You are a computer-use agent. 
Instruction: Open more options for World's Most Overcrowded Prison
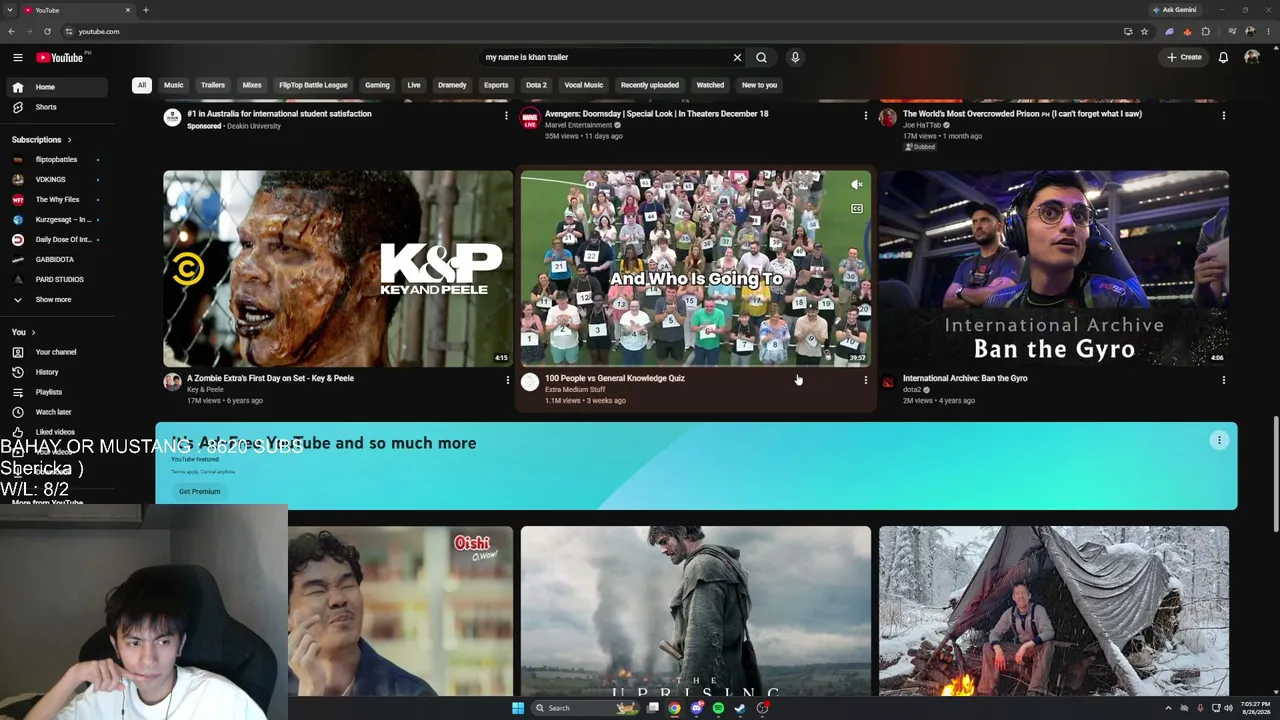pyautogui.click(x=1223, y=116)
